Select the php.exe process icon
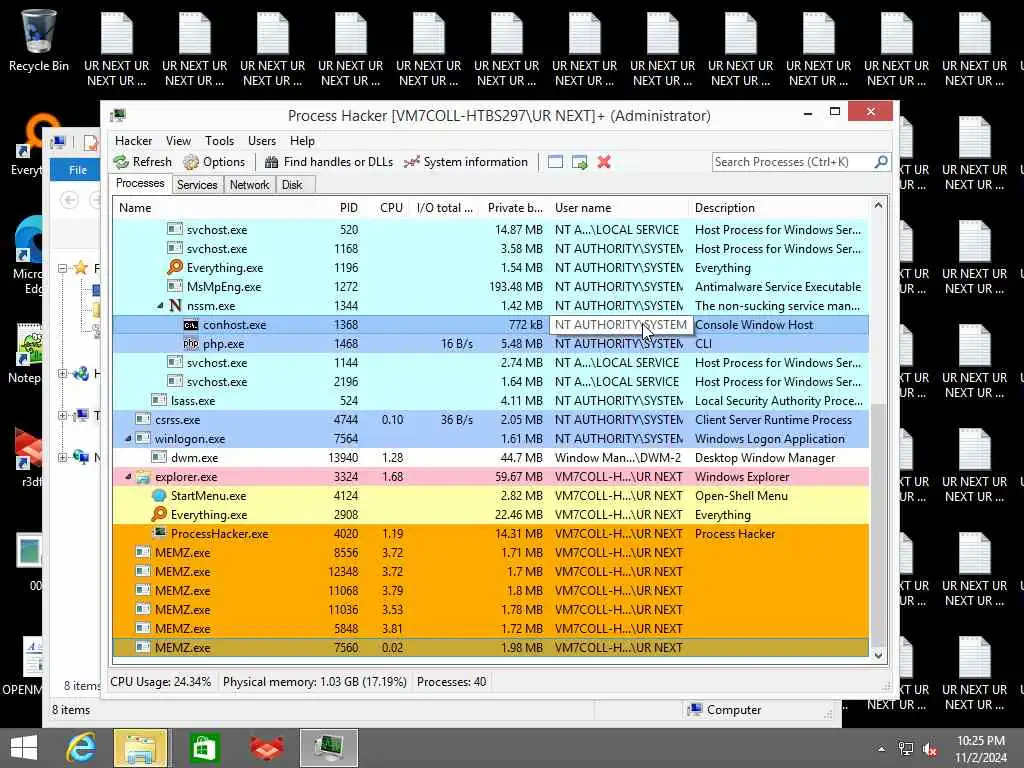1024x768 pixels. click(x=191, y=344)
